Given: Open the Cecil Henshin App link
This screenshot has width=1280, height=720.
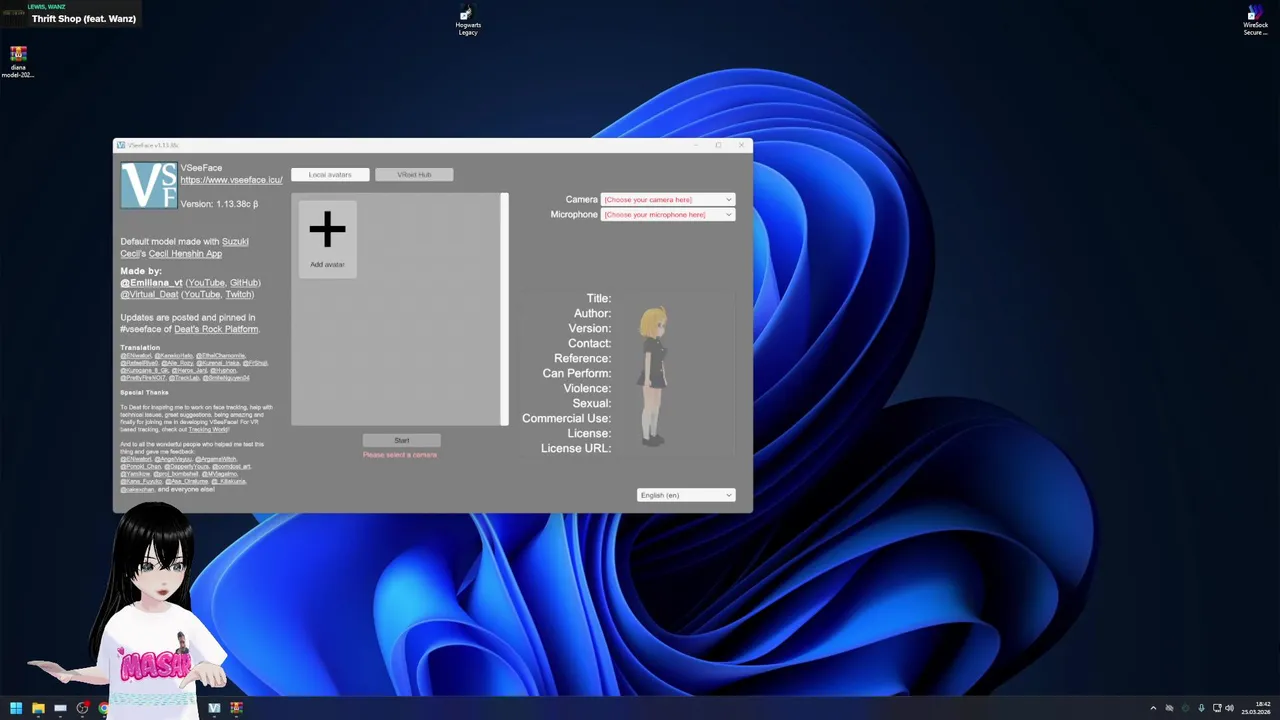Looking at the screenshot, I should click(x=185, y=254).
